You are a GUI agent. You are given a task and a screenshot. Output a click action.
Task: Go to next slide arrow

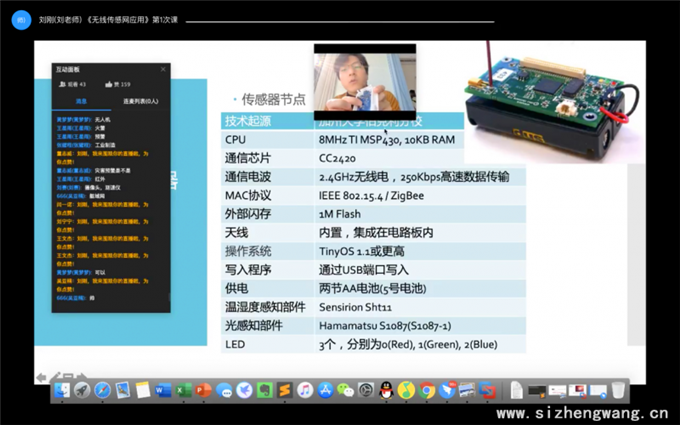click(x=82, y=377)
